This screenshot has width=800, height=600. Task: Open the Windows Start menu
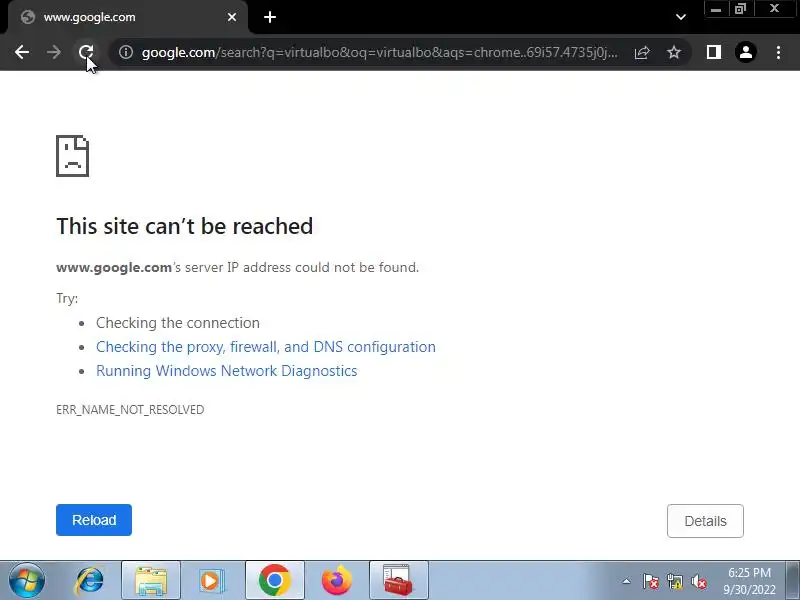pyautogui.click(x=27, y=581)
